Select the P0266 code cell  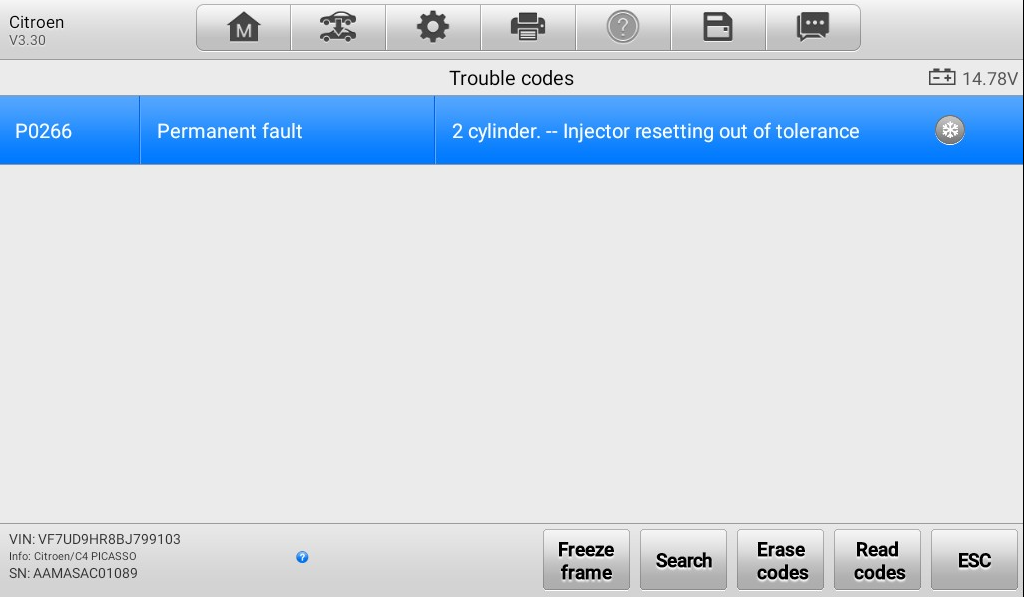point(70,131)
